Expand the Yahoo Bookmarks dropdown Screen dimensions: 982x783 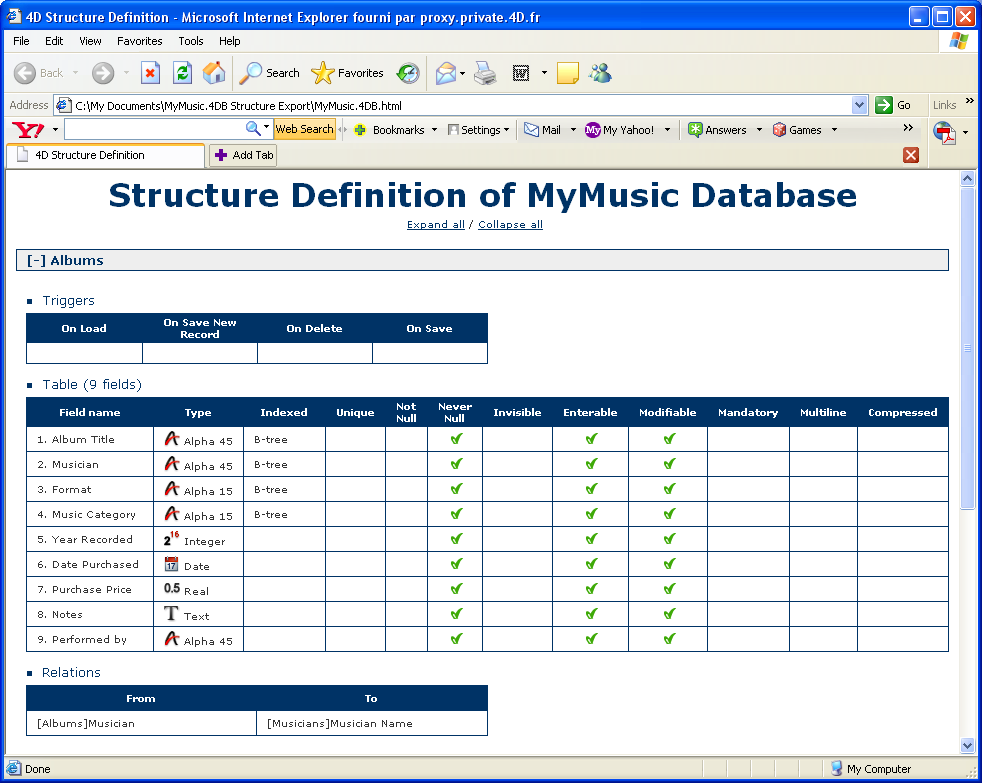[x=434, y=130]
